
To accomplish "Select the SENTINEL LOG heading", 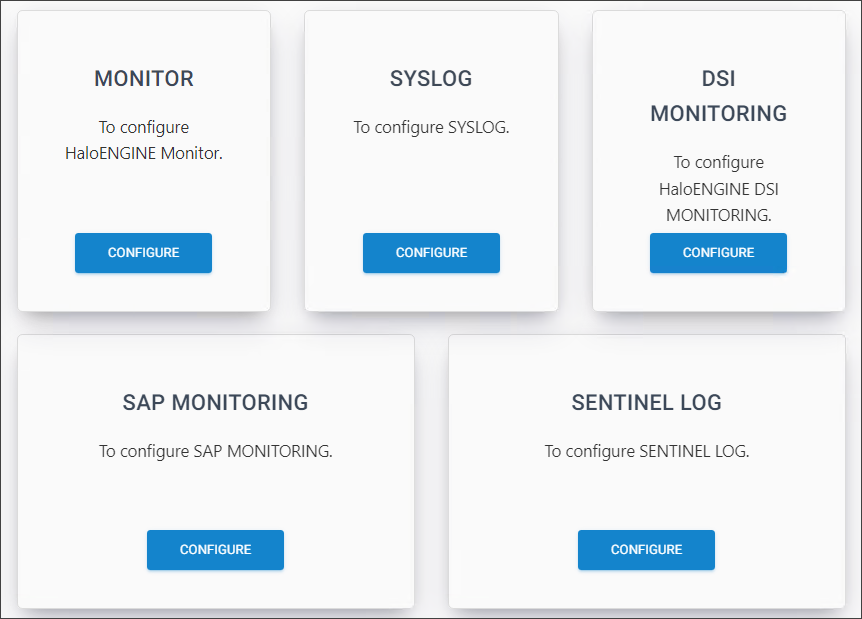I will [646, 402].
